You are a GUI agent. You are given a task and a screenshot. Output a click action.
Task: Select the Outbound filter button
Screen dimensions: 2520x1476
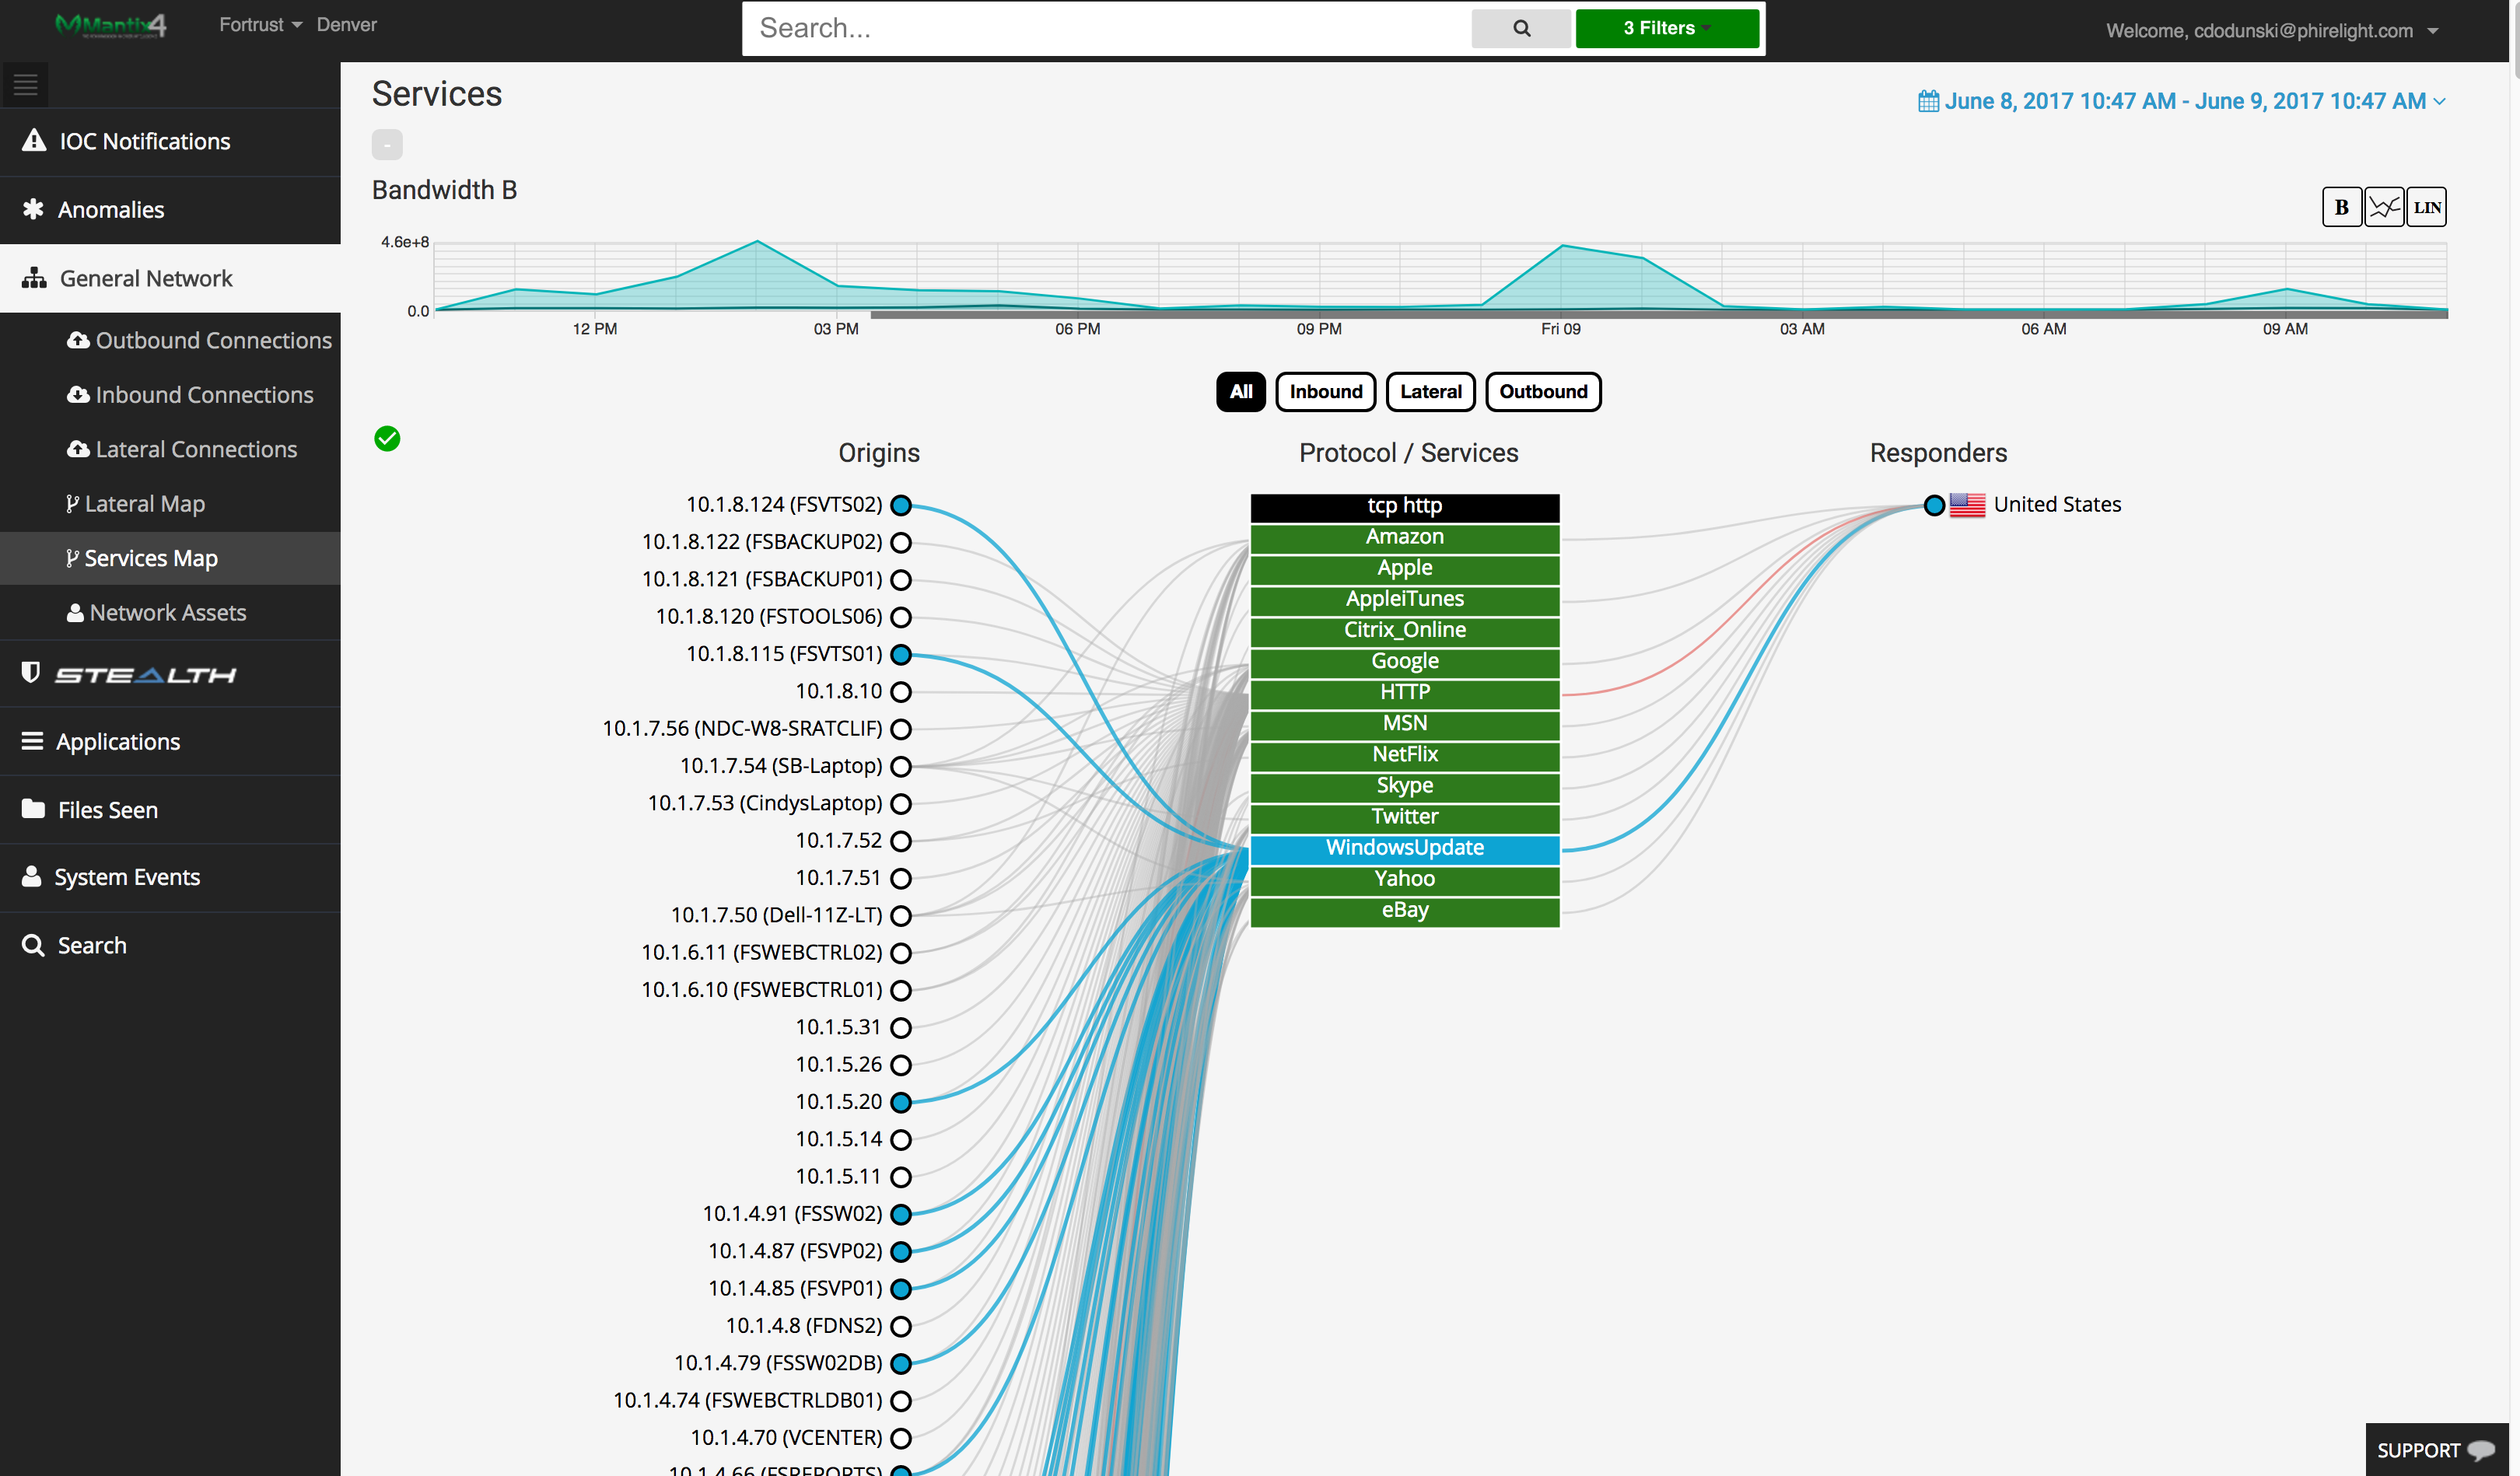1543,392
